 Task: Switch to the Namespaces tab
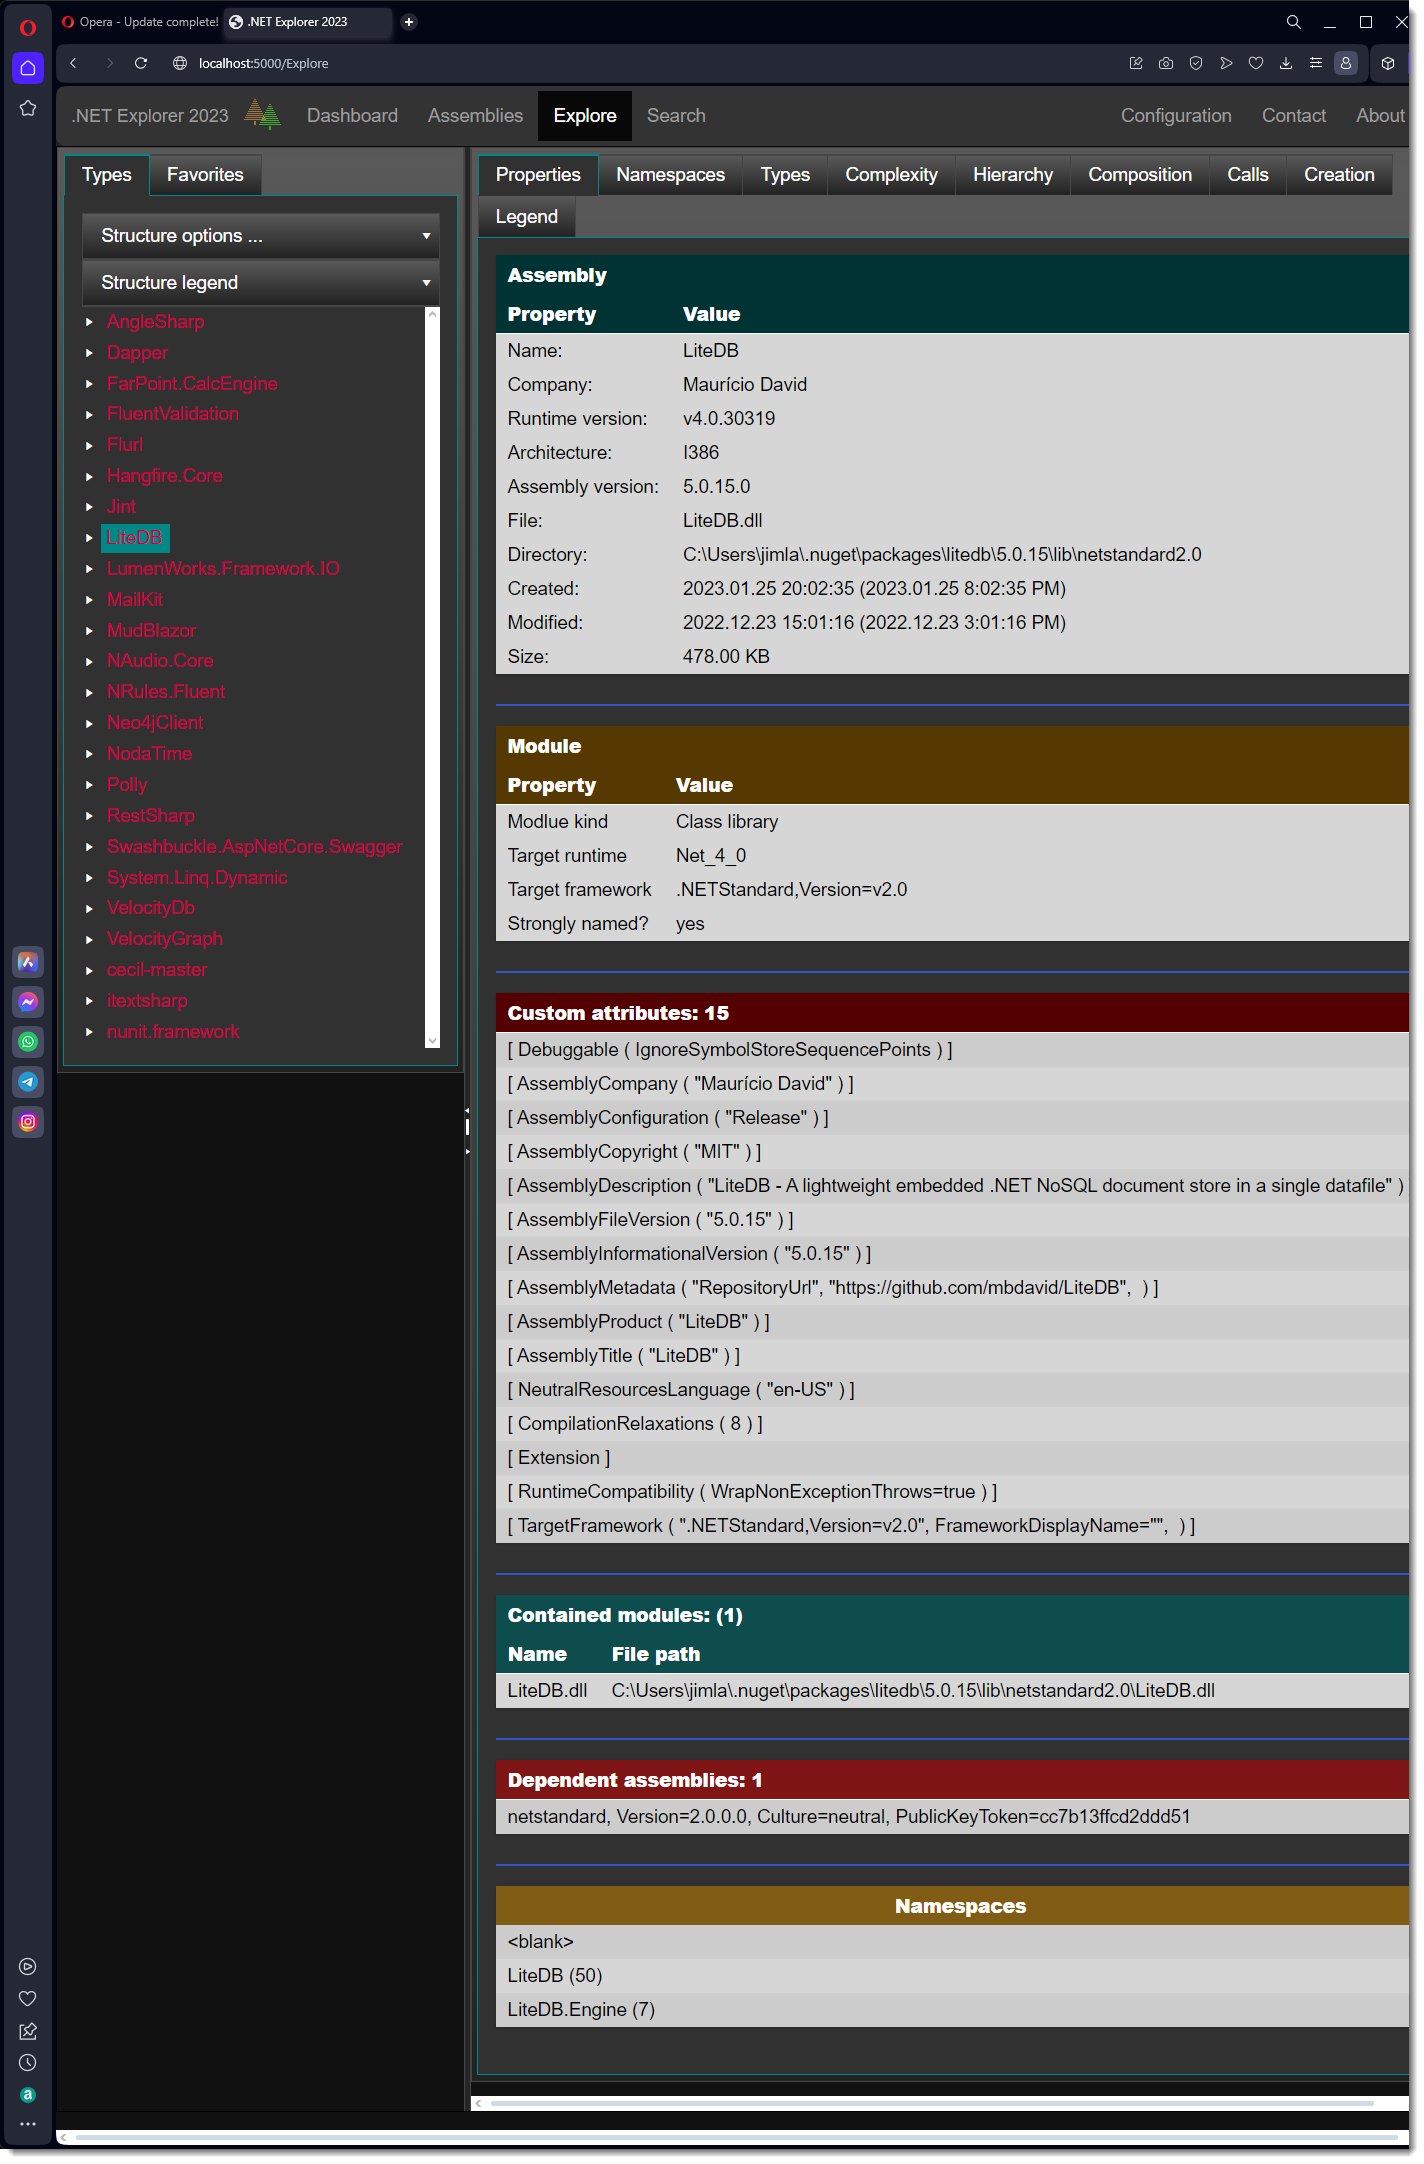tap(670, 175)
